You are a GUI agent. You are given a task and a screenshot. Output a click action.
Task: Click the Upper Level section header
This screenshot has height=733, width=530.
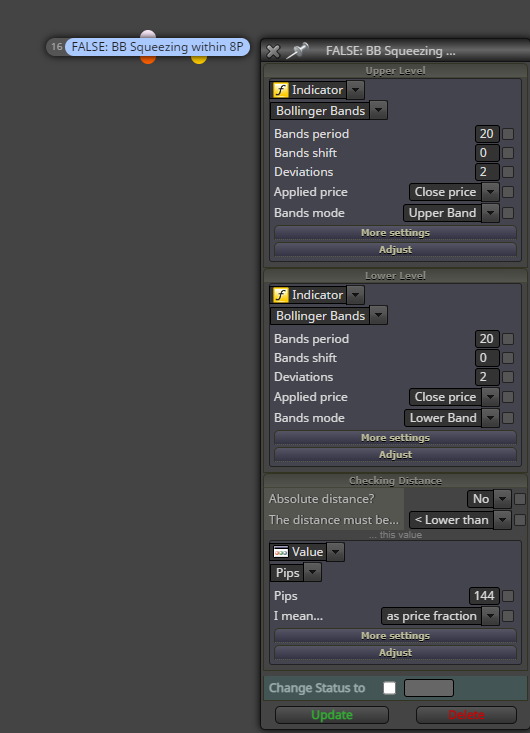click(x=395, y=71)
